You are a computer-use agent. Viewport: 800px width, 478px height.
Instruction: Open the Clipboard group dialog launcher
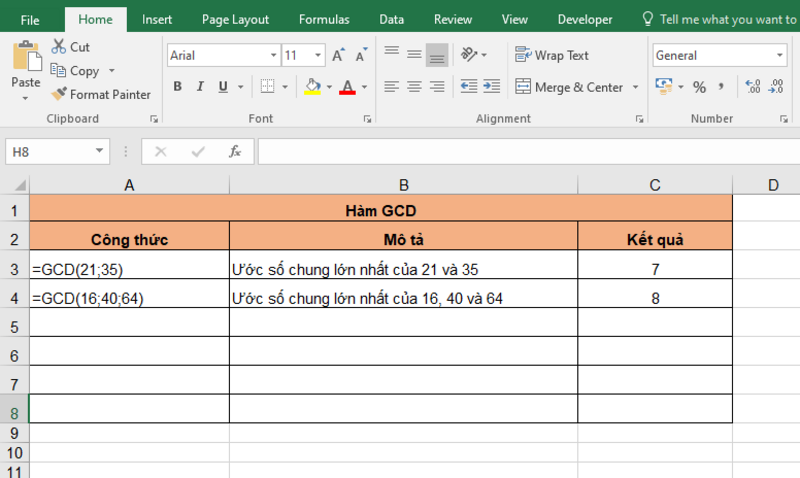click(154, 119)
